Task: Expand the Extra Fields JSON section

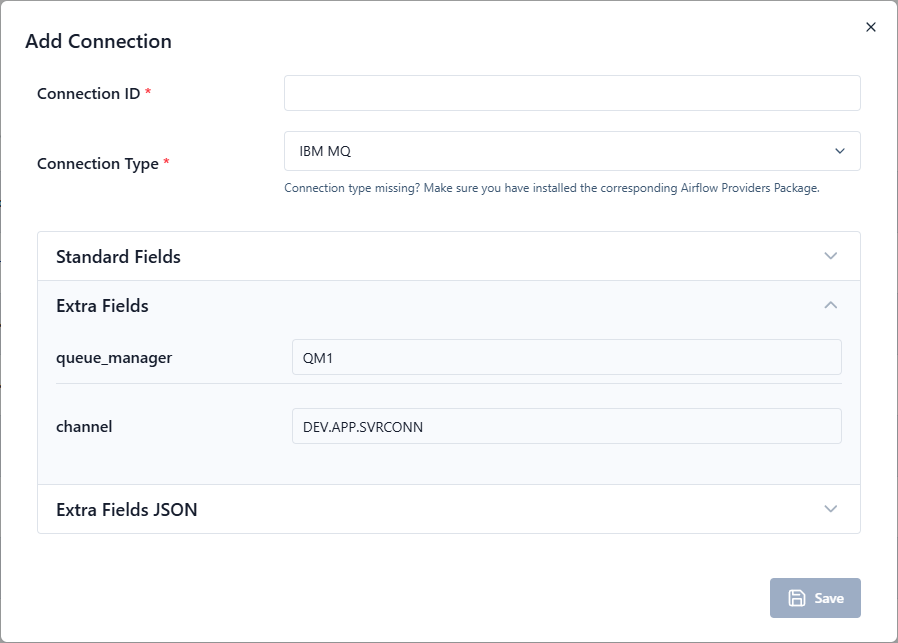Action: [x=449, y=510]
